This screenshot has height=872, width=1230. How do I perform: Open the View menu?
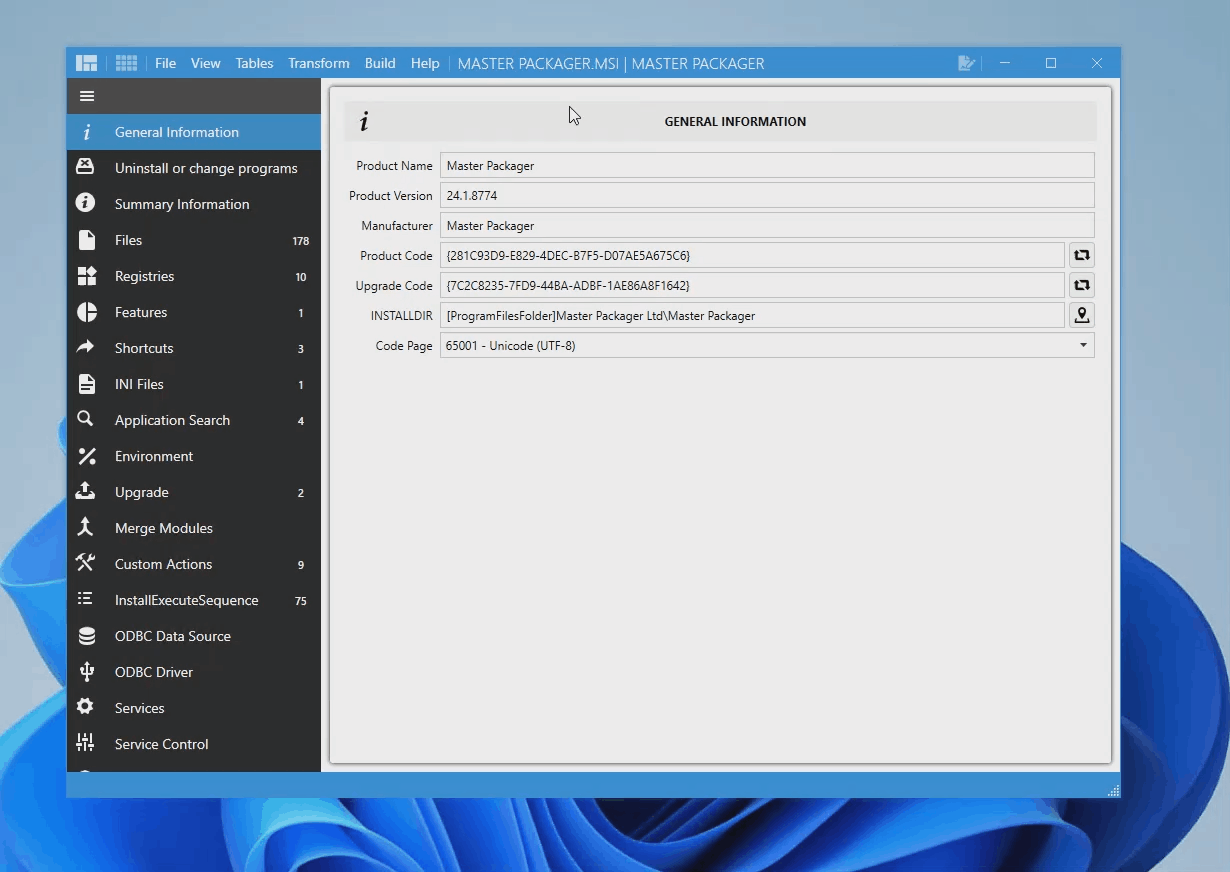(206, 63)
